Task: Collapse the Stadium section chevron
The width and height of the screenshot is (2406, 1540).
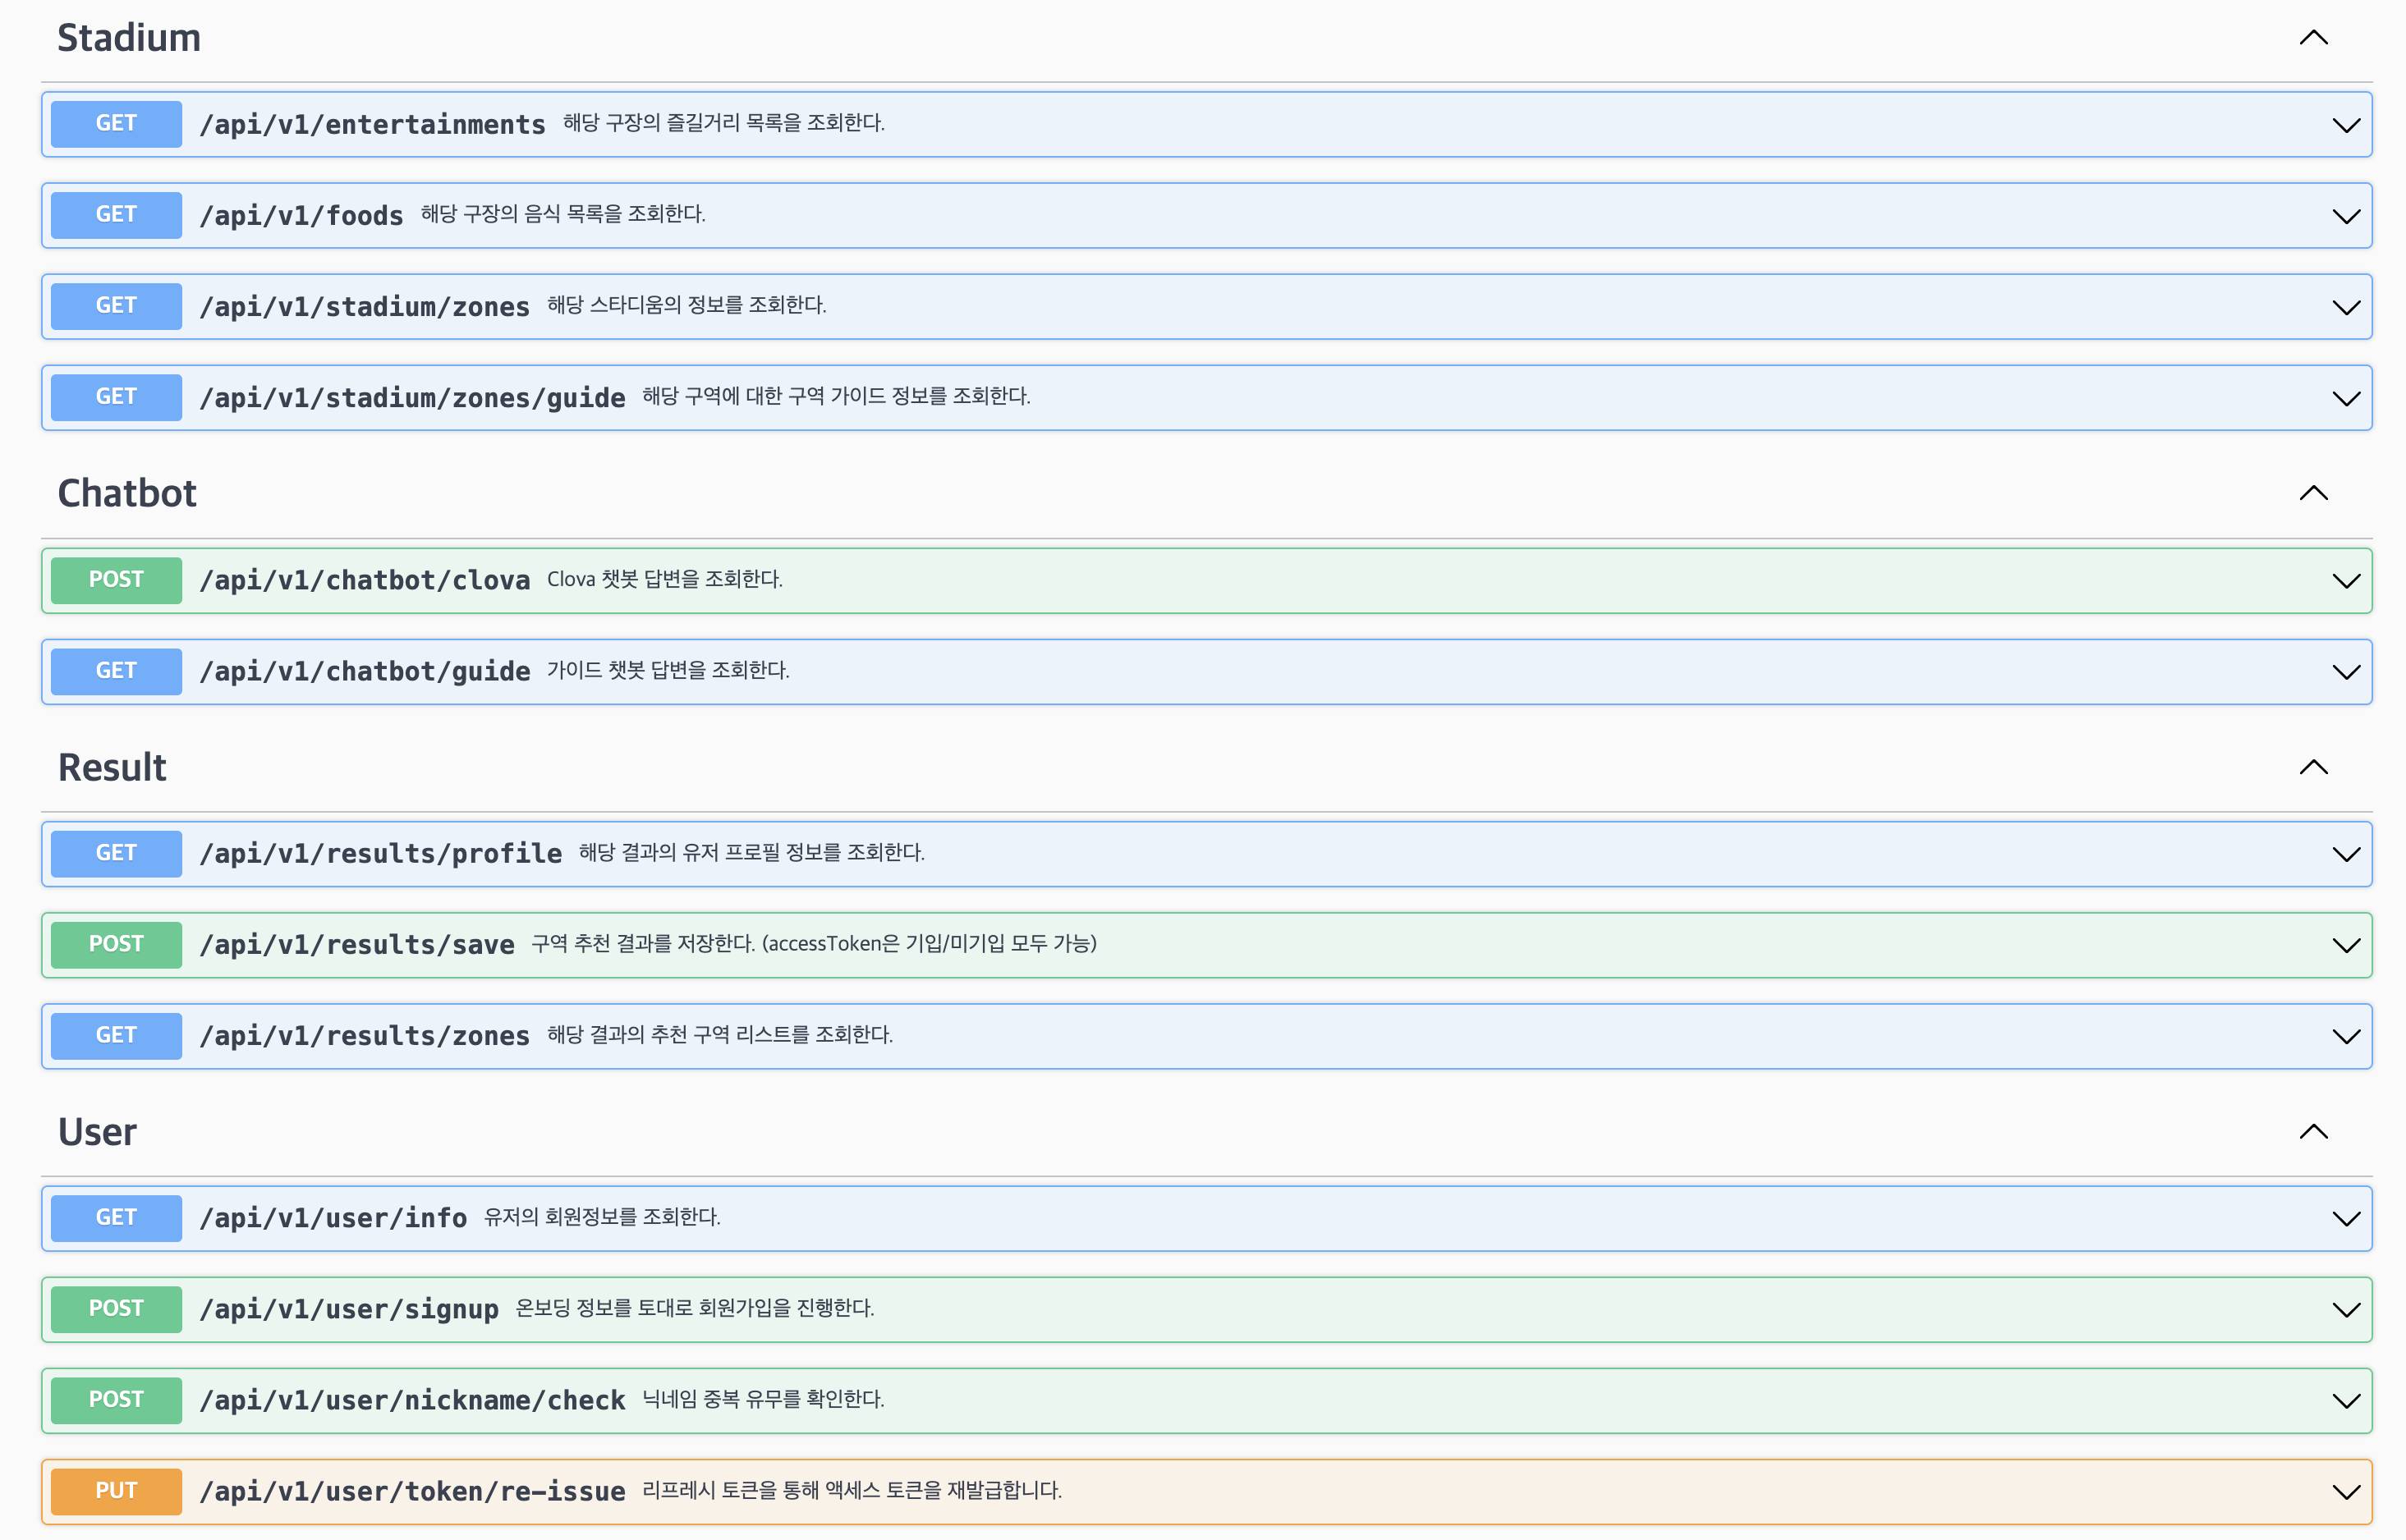Action: pyautogui.click(x=2313, y=38)
